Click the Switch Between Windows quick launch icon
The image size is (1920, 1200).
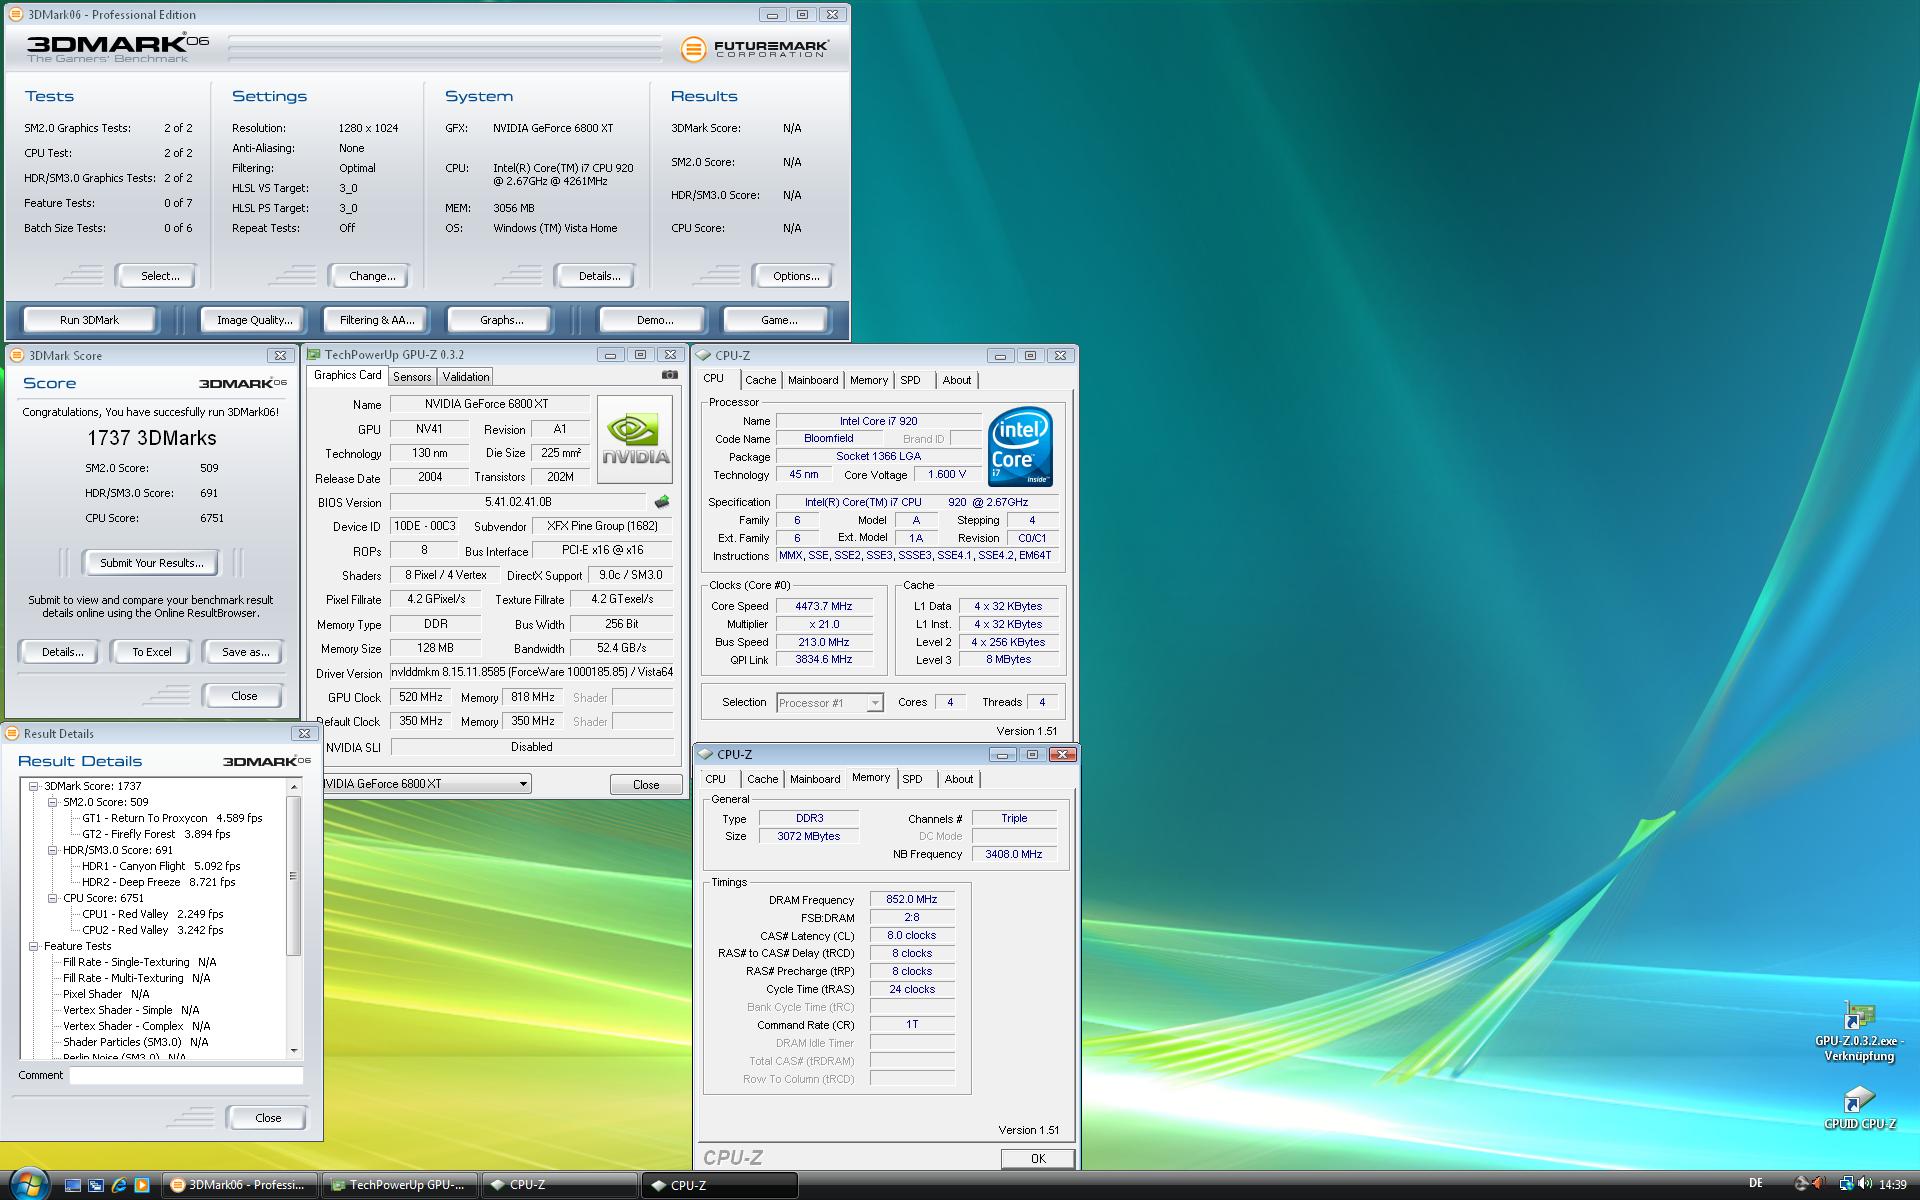[x=96, y=1185]
